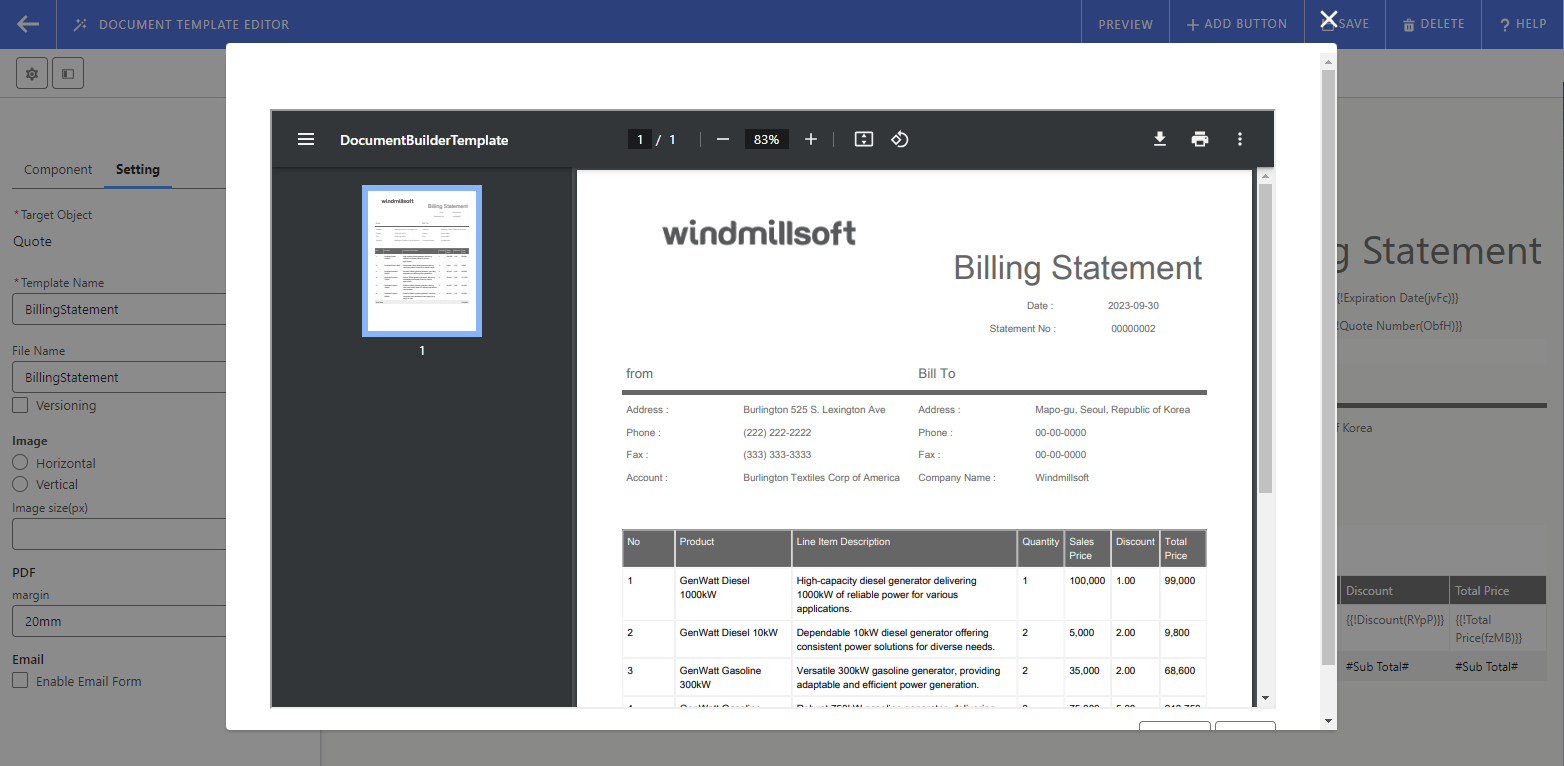The height and width of the screenshot is (766, 1564).
Task: Zoom in the PDF preview
Action: pyautogui.click(x=811, y=140)
